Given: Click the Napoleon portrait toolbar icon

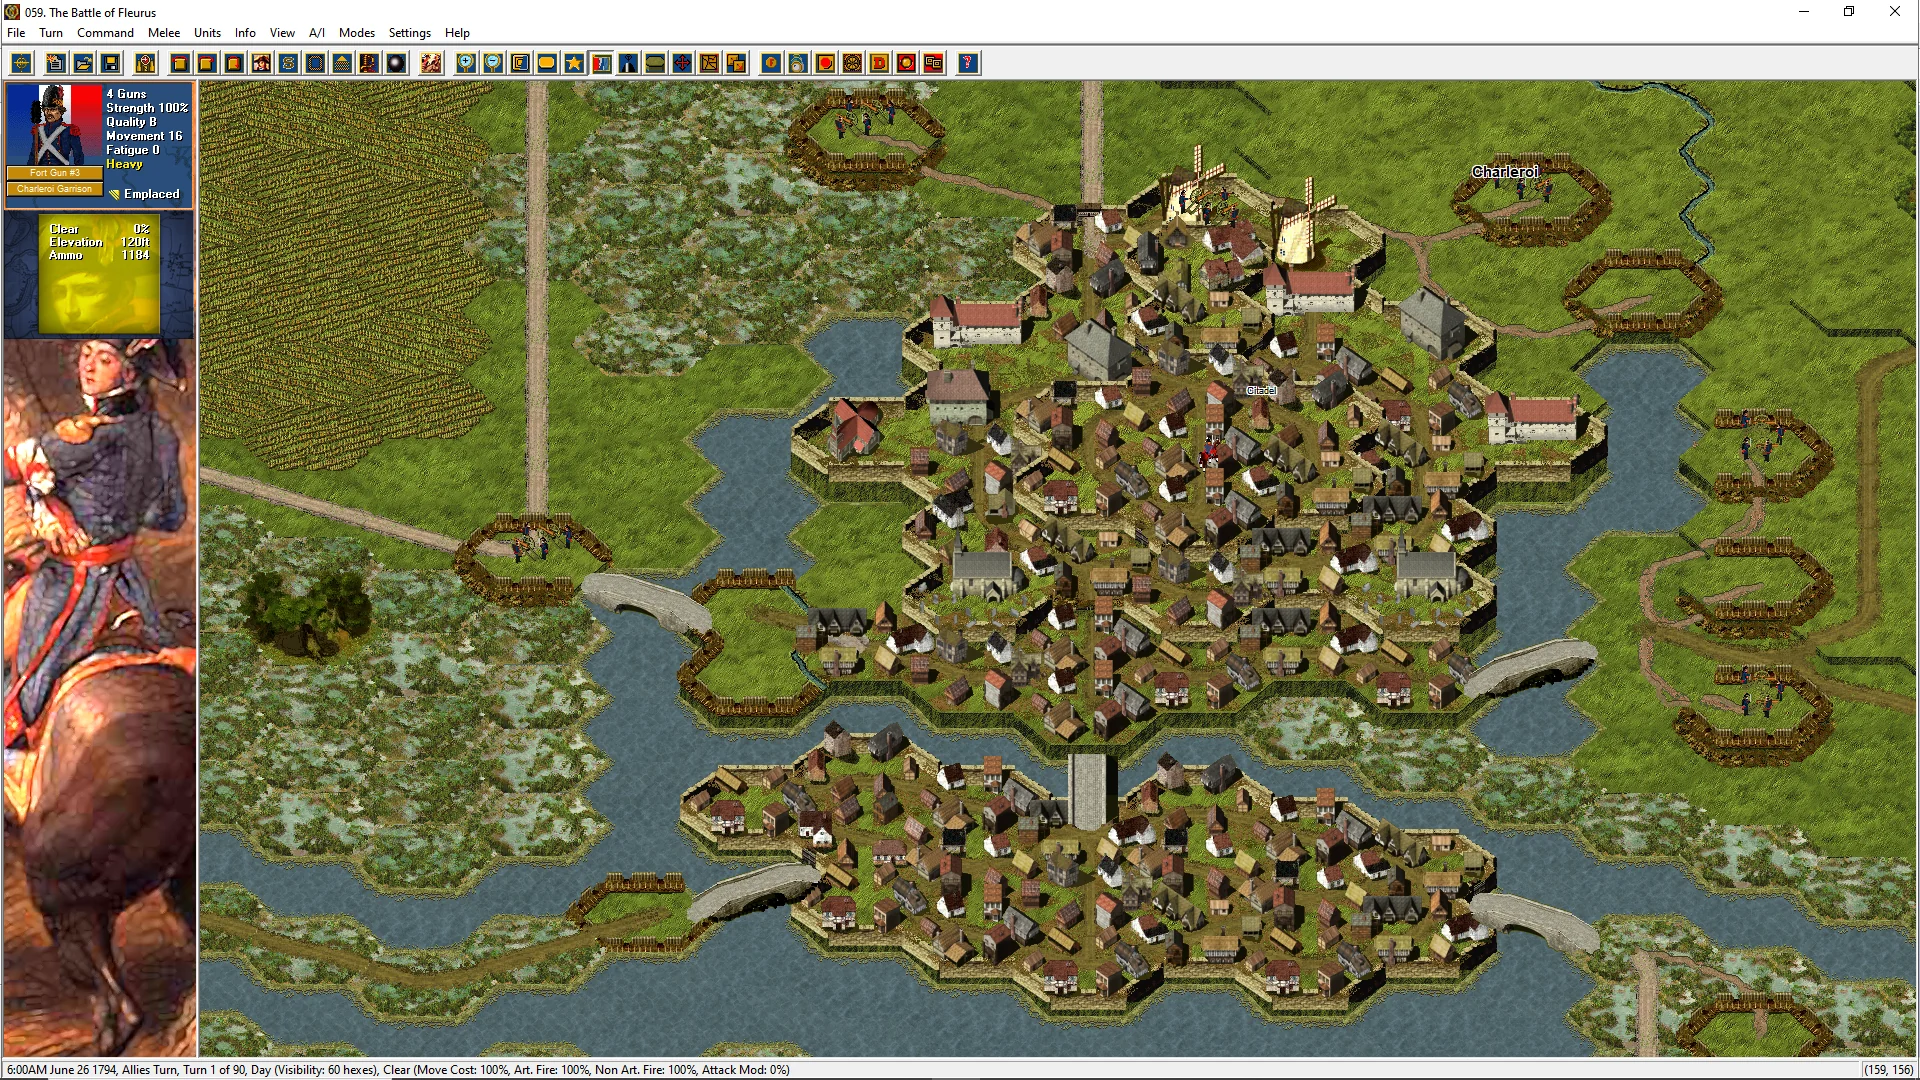Looking at the screenshot, I should click(x=261, y=64).
